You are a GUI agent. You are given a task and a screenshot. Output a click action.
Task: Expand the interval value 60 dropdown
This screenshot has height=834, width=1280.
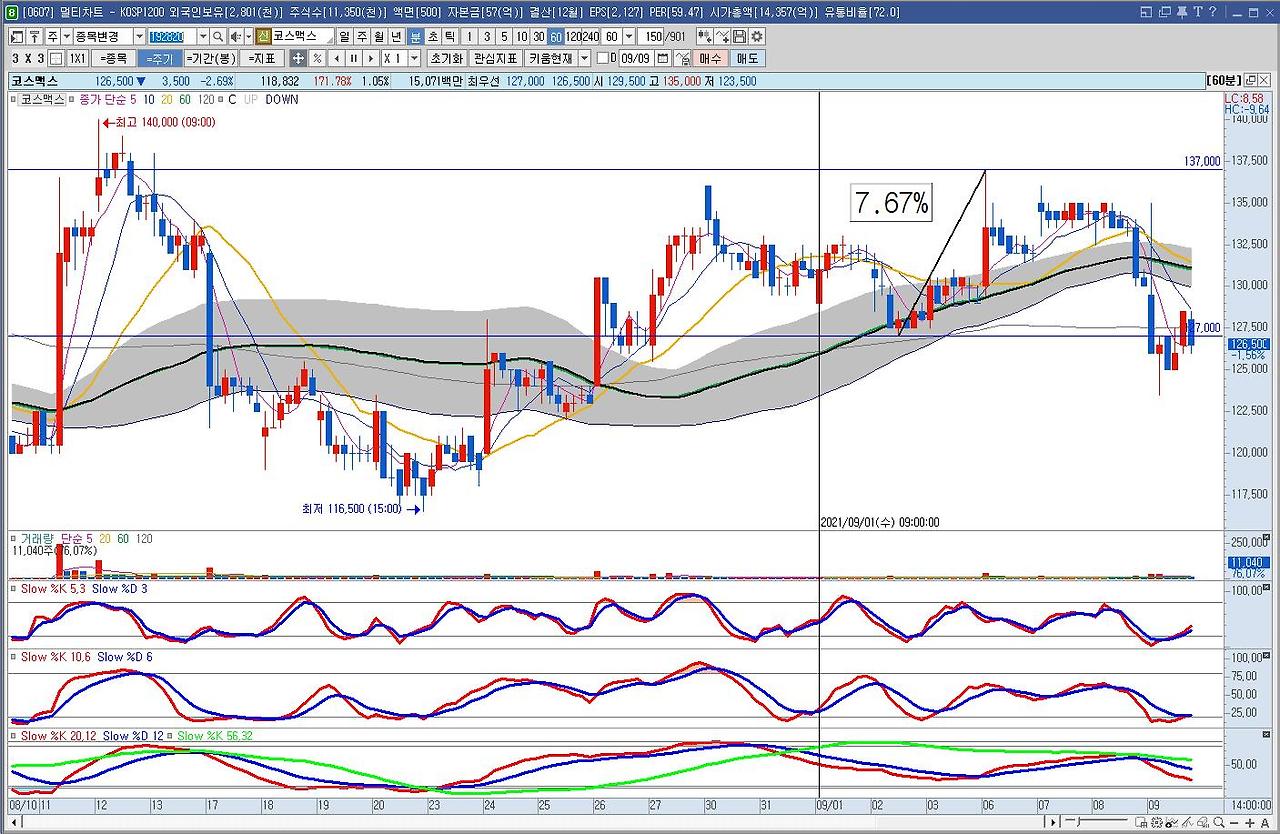pyautogui.click(x=628, y=37)
